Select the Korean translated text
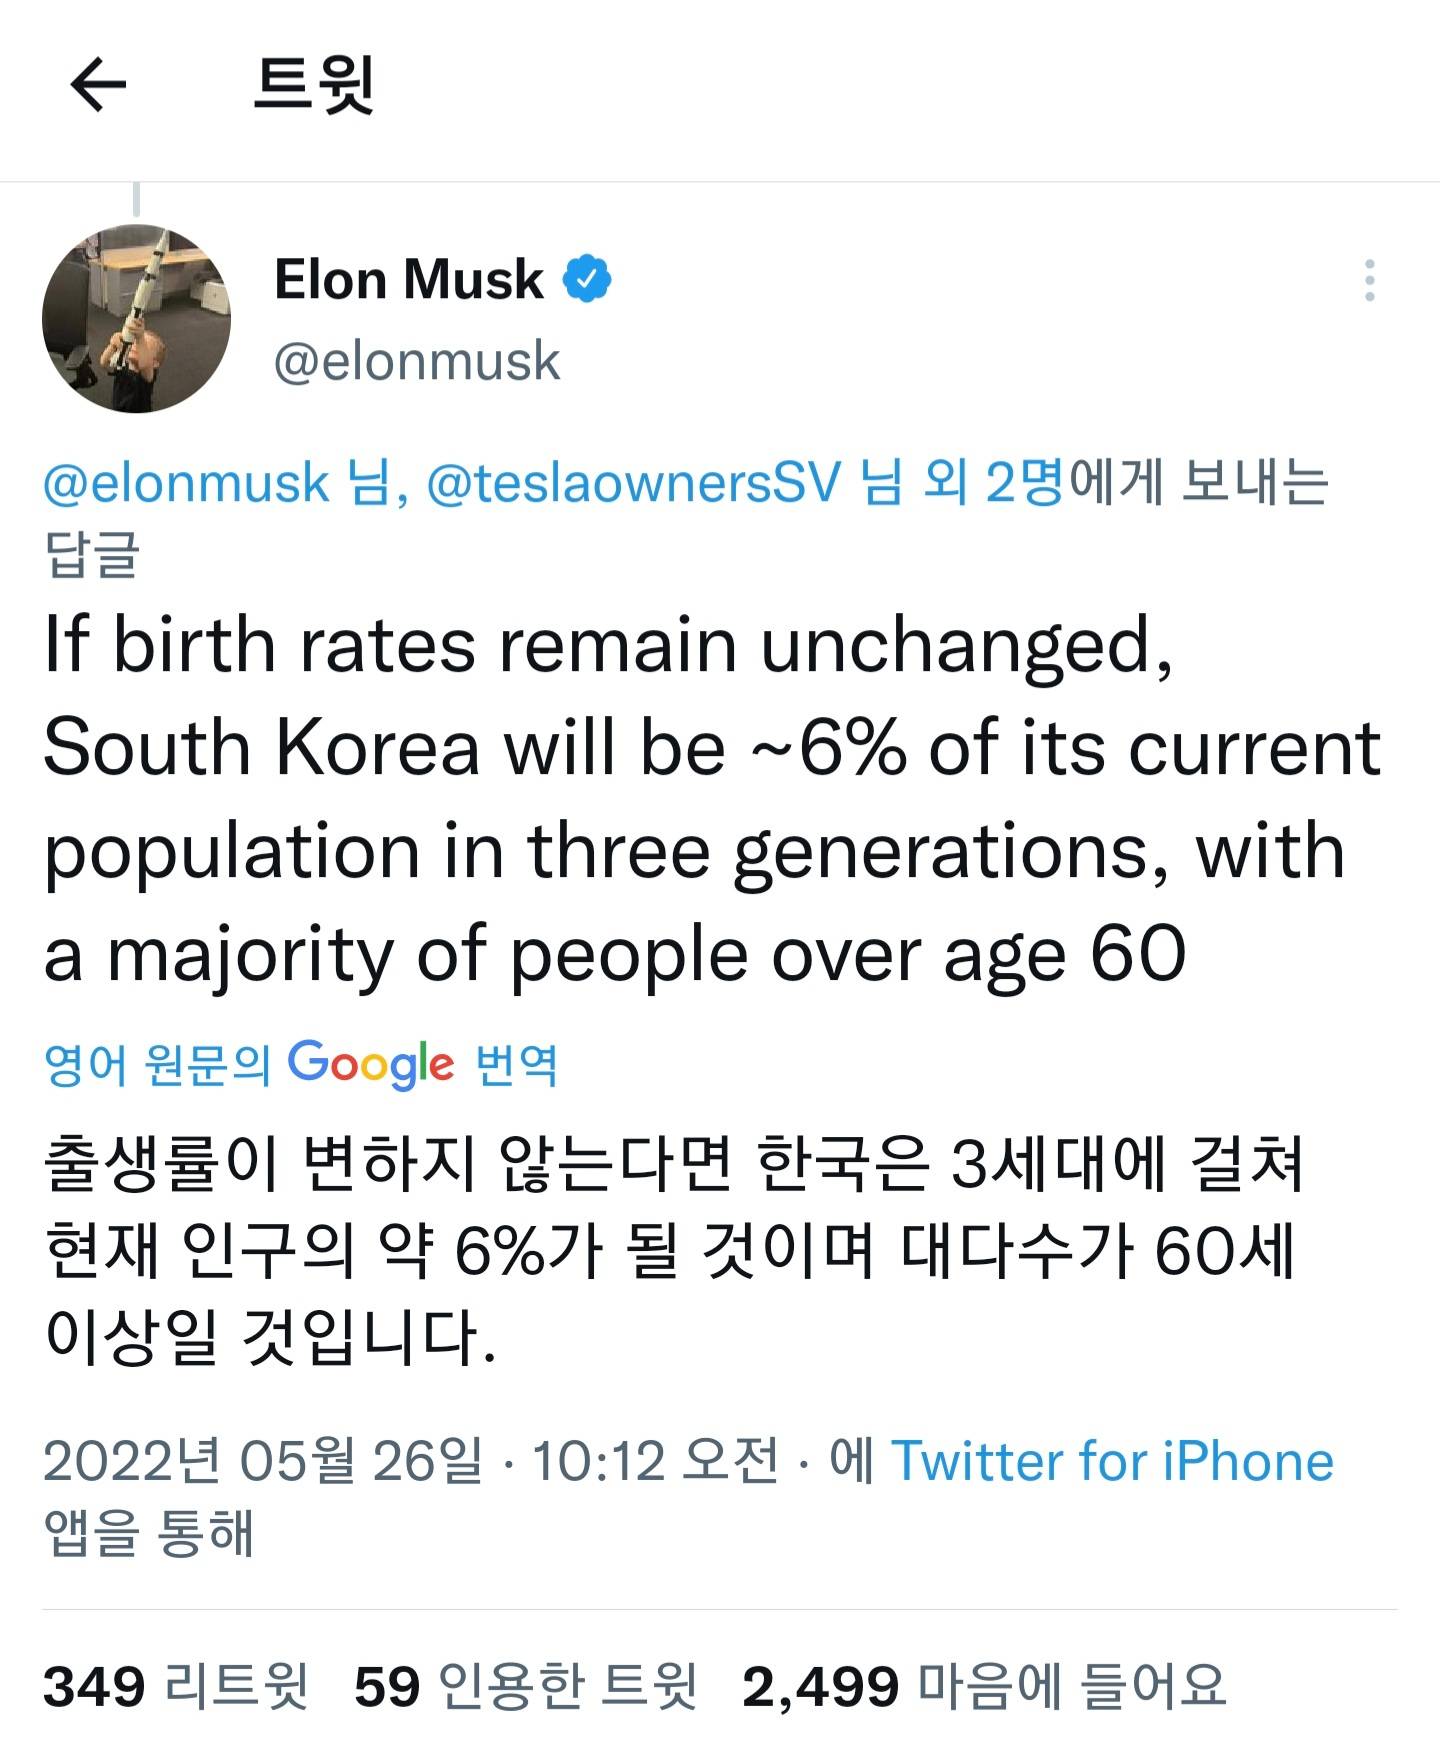The image size is (1440, 1746). [672, 1250]
